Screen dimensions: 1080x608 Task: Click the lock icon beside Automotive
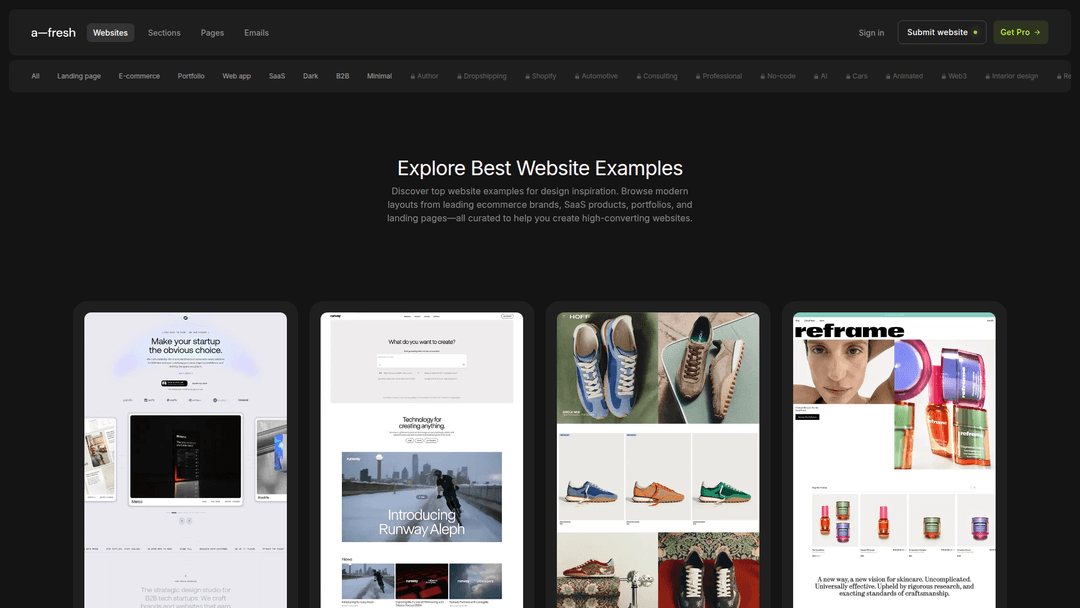577,76
